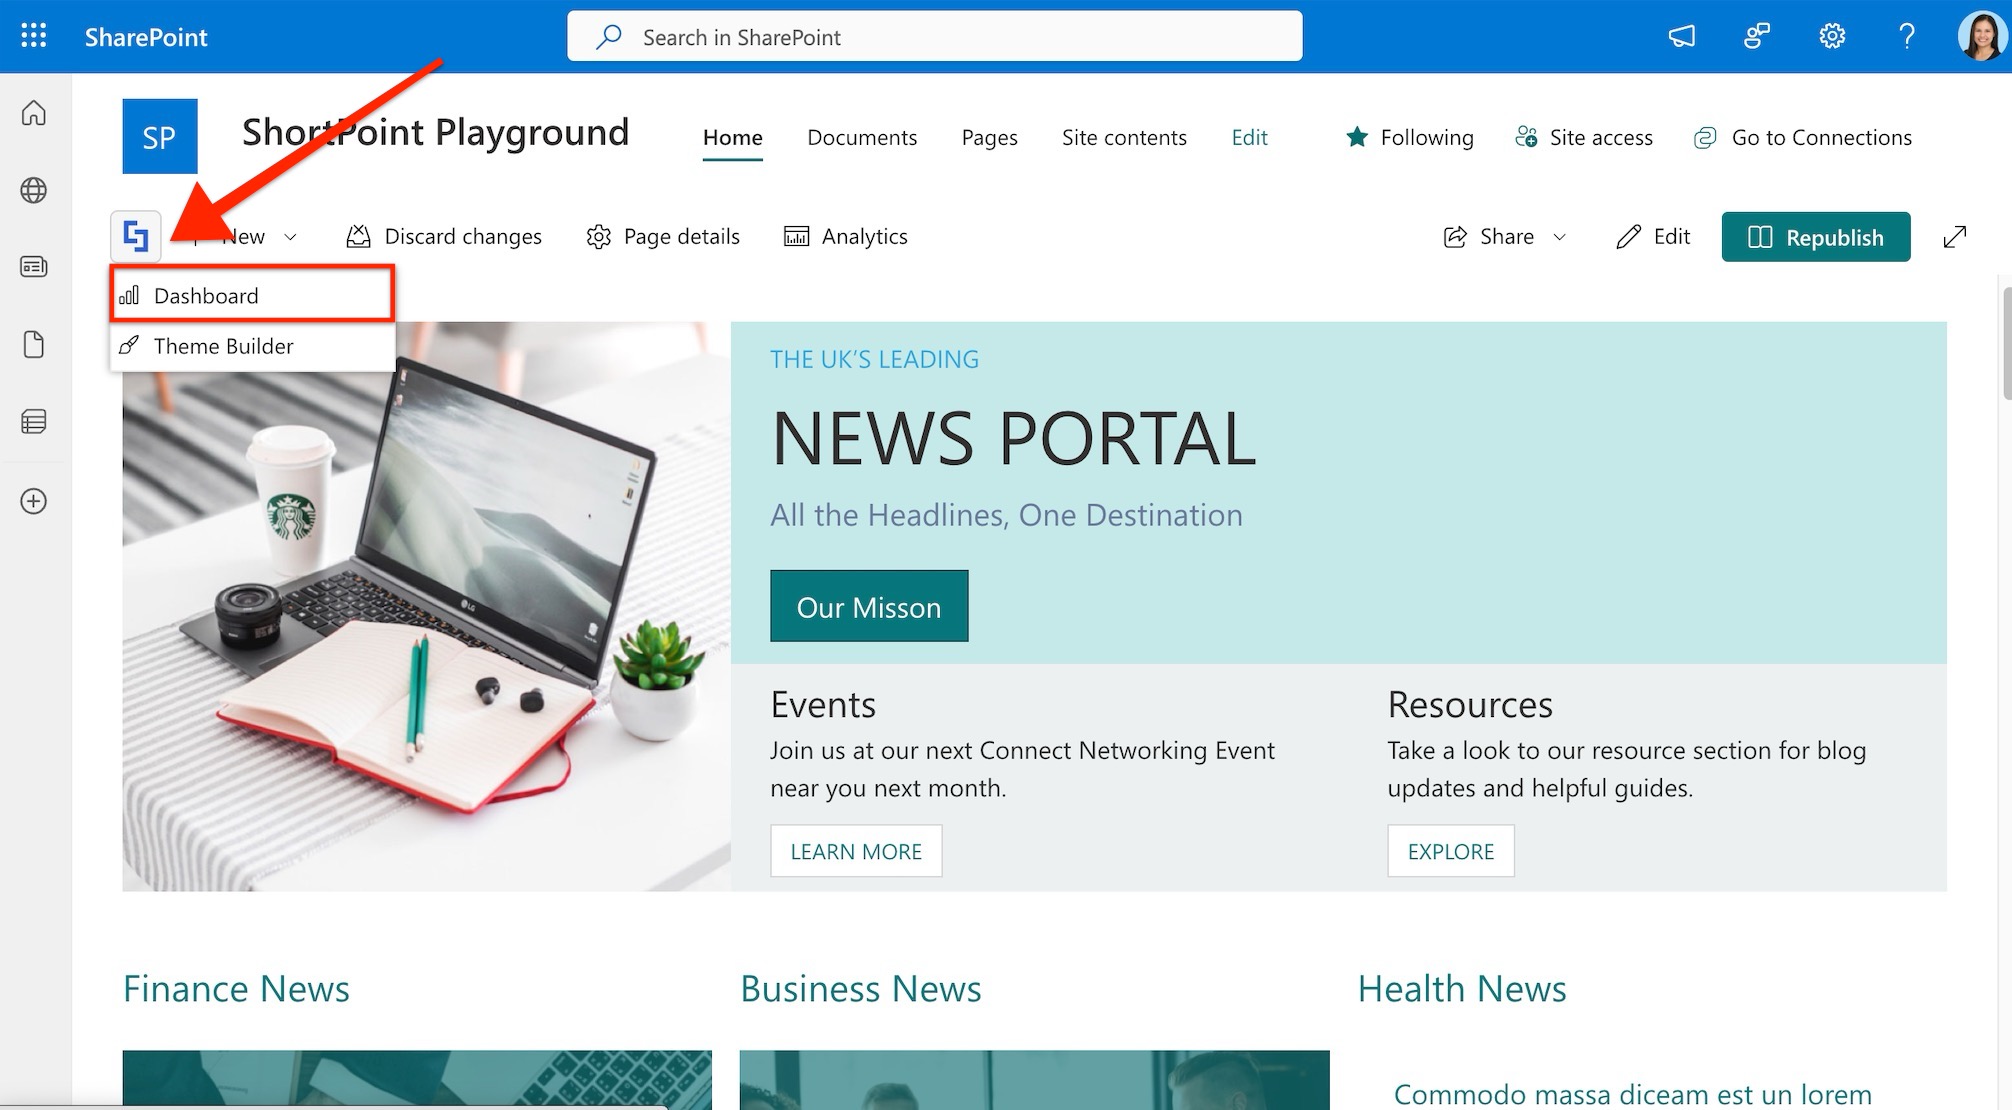Click in Search in SharePoint field
This screenshot has width=2012, height=1110.
coord(934,37)
